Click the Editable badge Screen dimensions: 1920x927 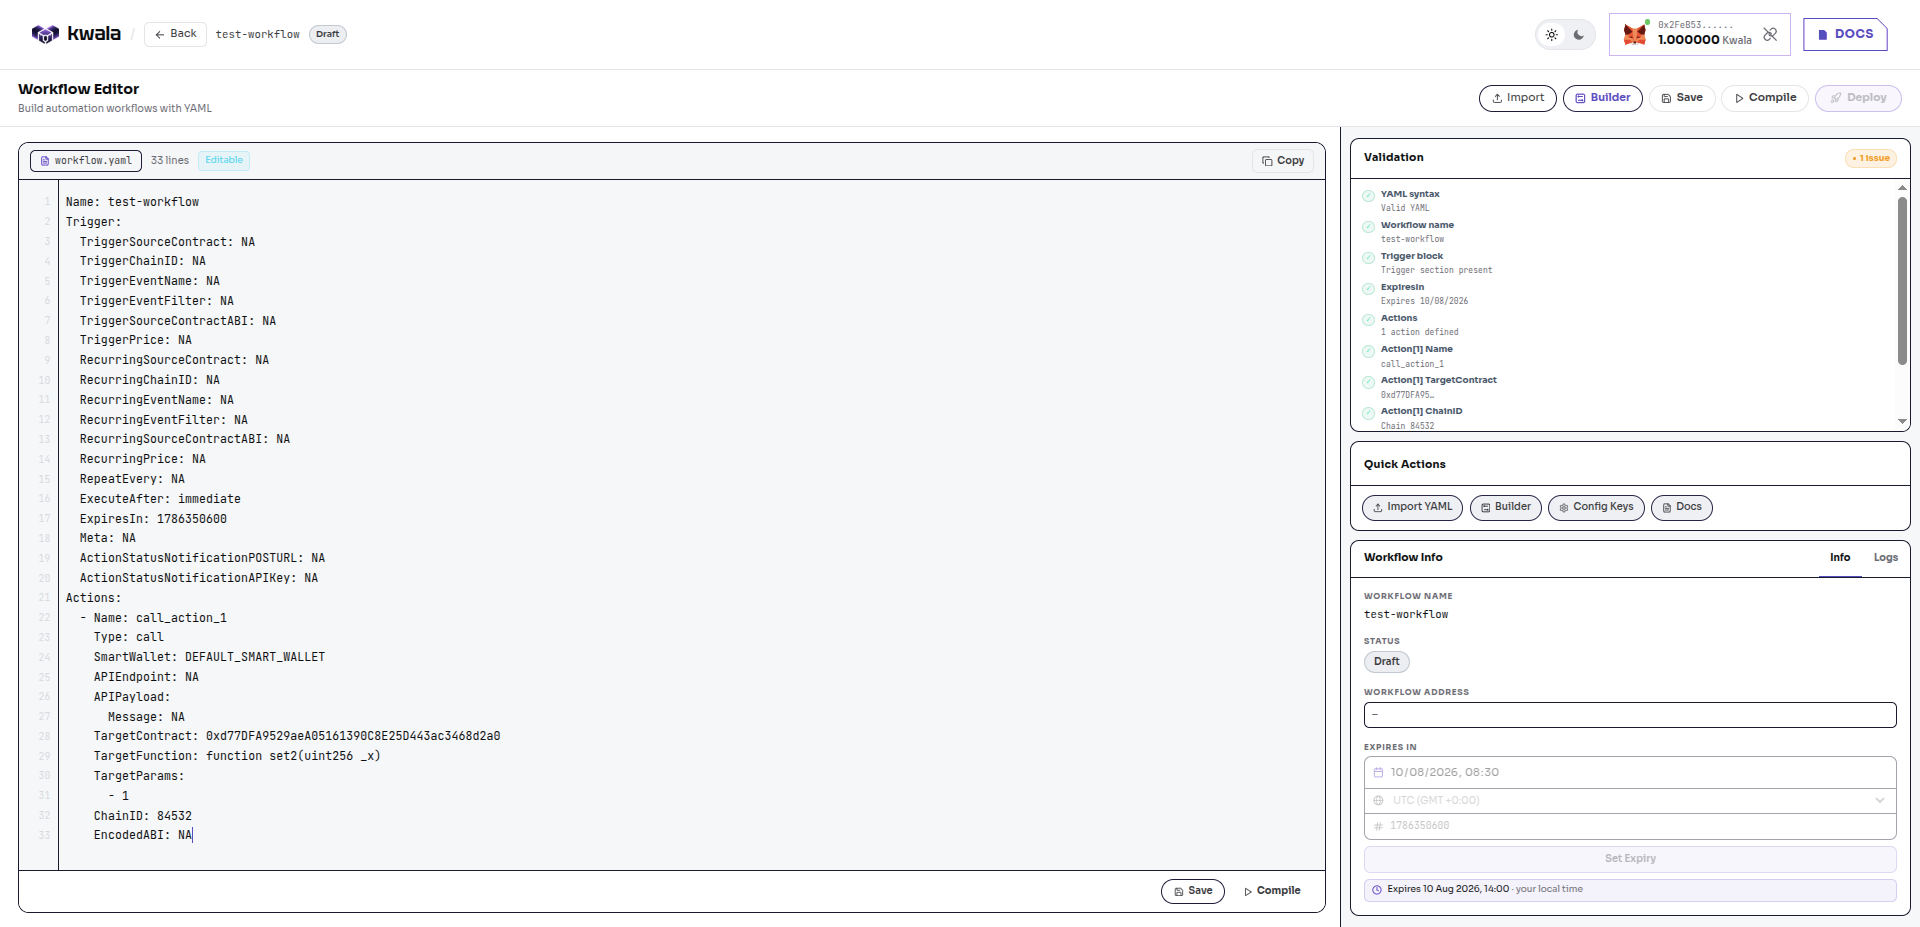coord(224,160)
